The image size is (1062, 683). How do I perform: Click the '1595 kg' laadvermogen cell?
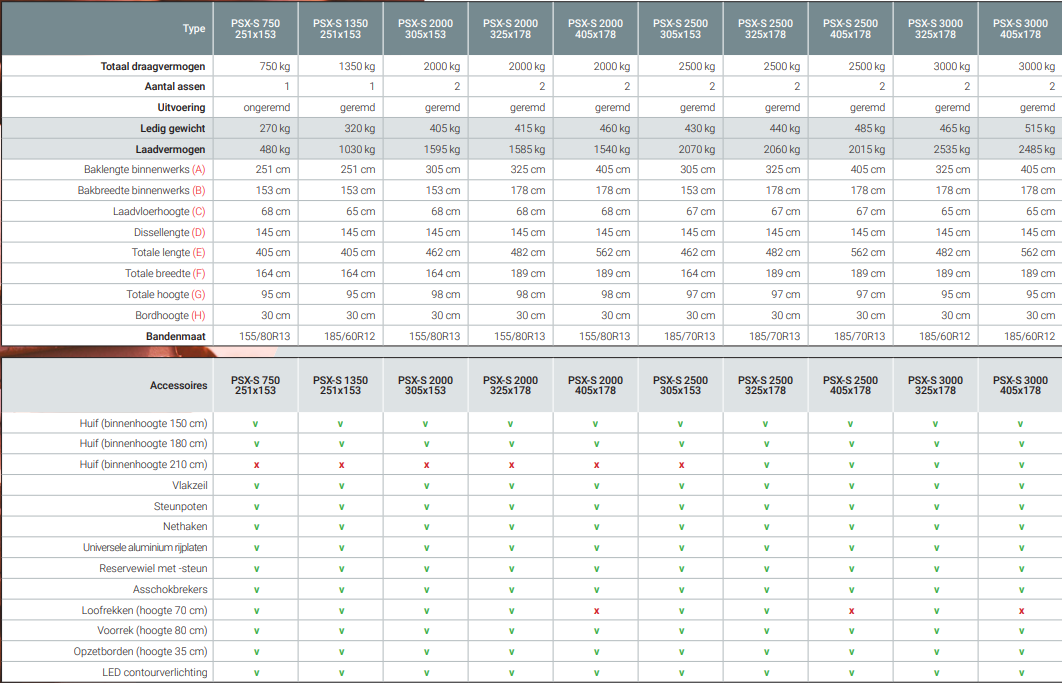441,150
